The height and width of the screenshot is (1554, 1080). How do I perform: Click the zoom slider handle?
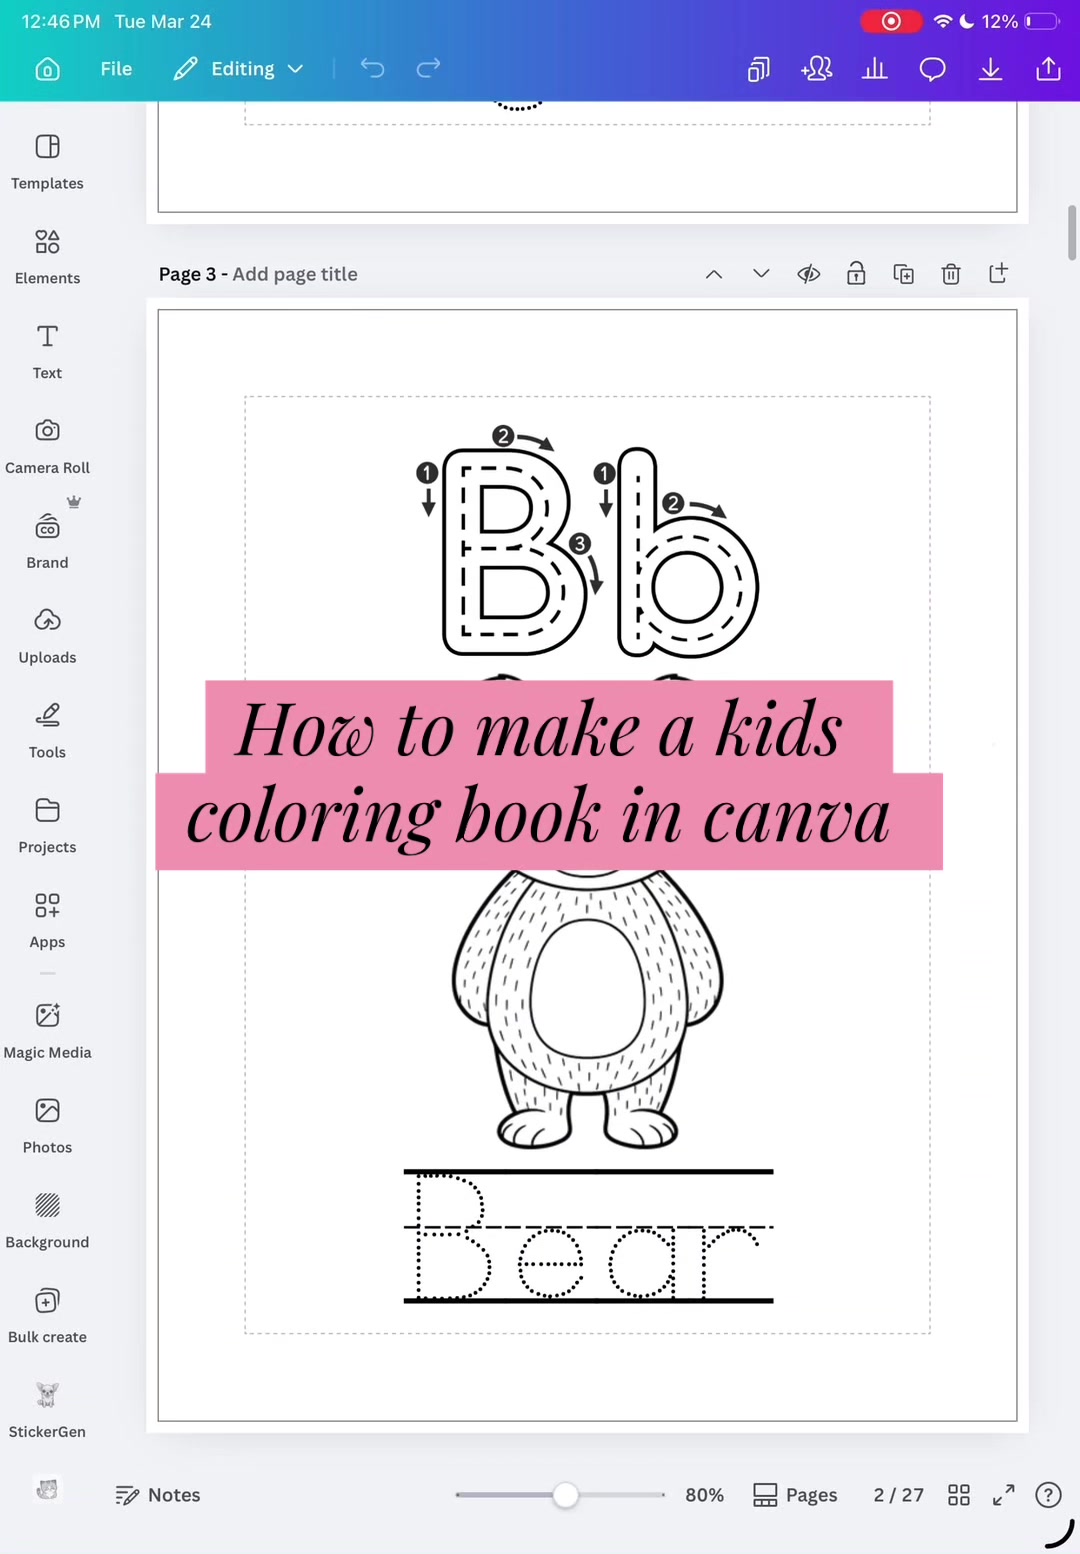[x=566, y=1495]
